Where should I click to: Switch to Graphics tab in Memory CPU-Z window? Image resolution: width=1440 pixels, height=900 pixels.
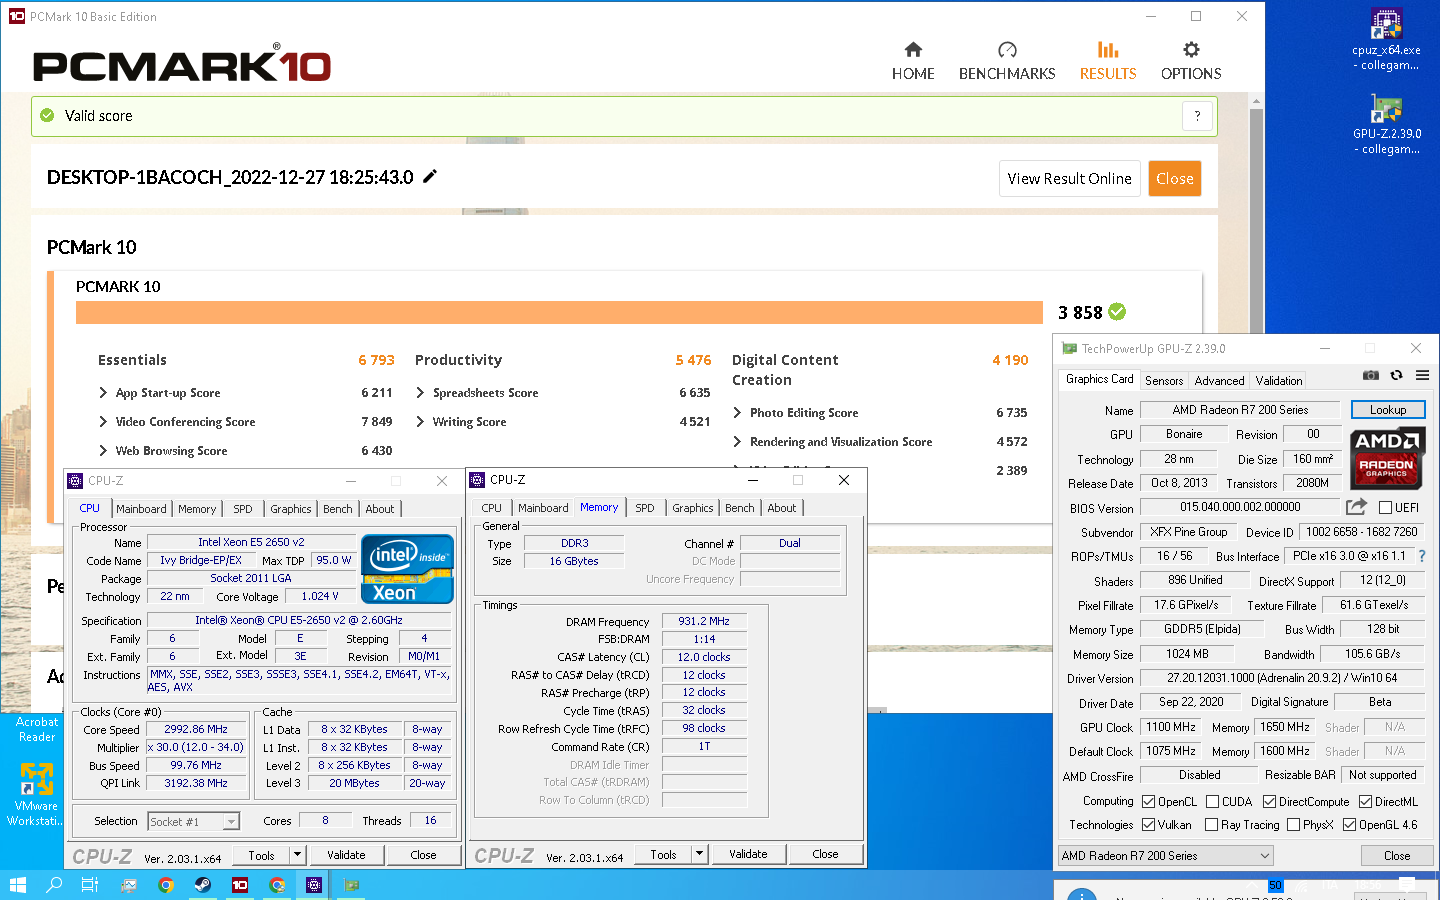[x=693, y=508]
